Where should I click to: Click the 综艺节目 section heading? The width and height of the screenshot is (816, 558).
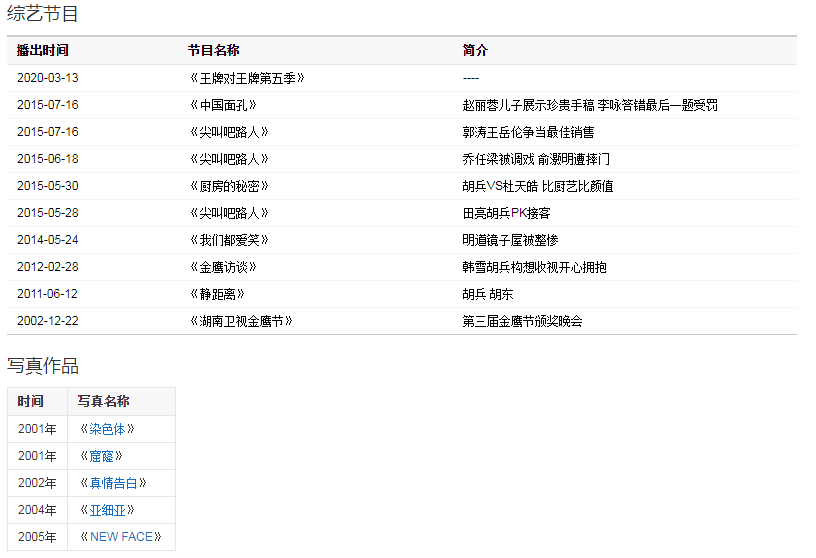43,14
